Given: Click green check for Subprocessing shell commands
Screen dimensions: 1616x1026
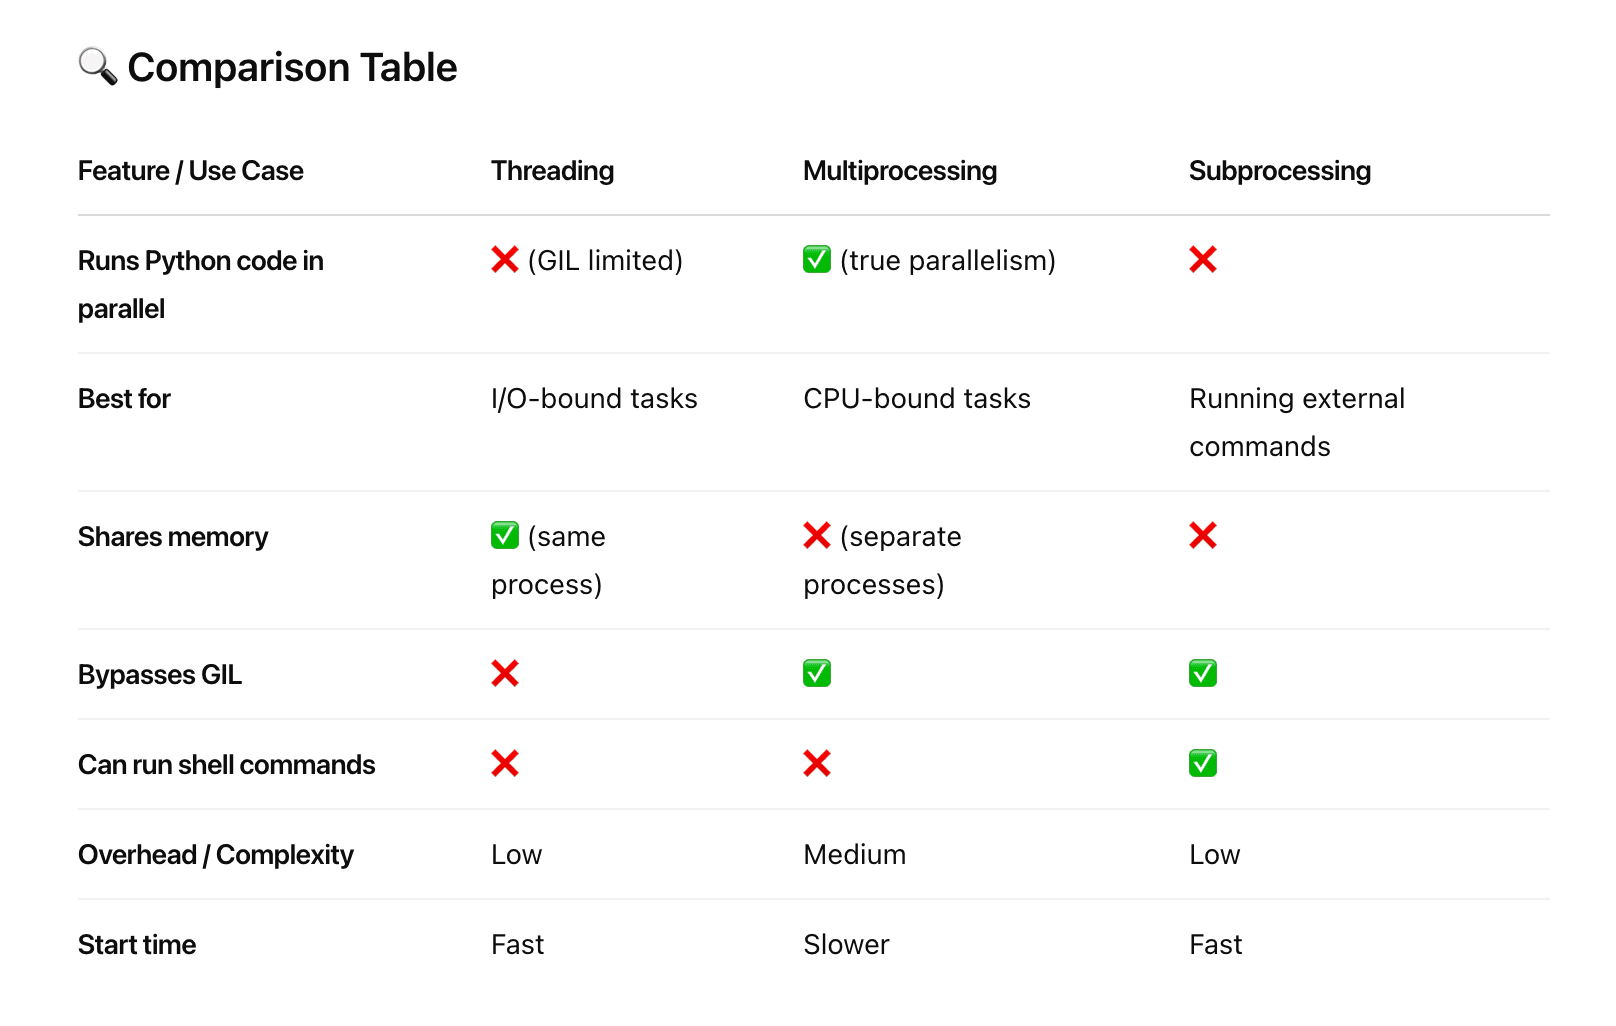Looking at the screenshot, I should click(1203, 764).
